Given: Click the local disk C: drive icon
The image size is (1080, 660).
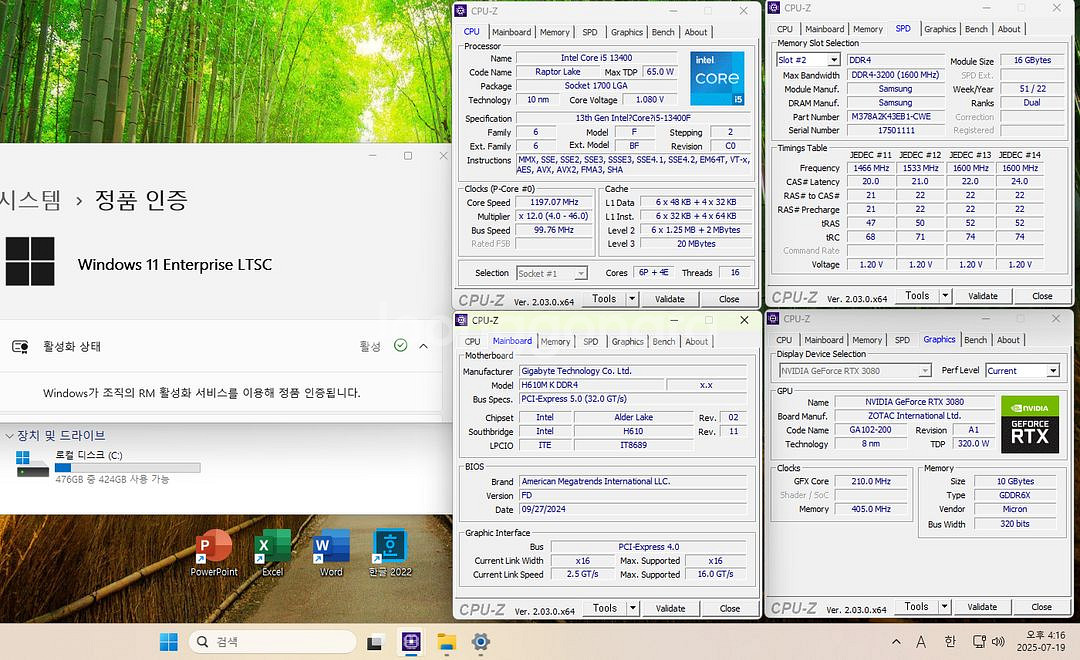Looking at the screenshot, I should tap(32, 464).
